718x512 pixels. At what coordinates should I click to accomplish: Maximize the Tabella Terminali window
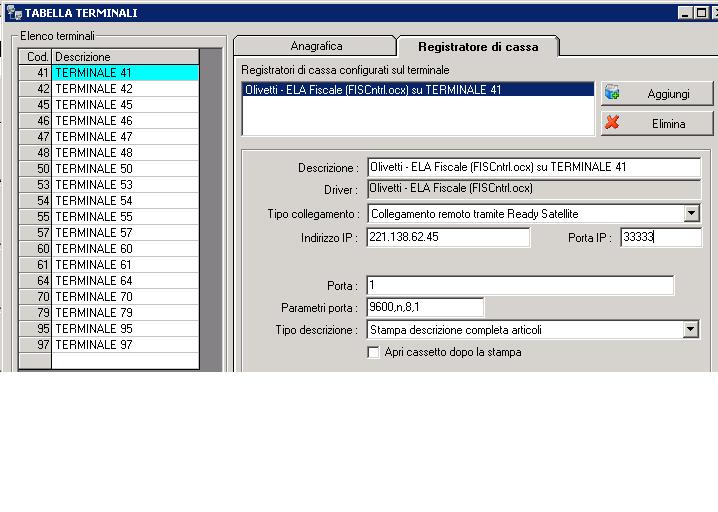click(701, 13)
